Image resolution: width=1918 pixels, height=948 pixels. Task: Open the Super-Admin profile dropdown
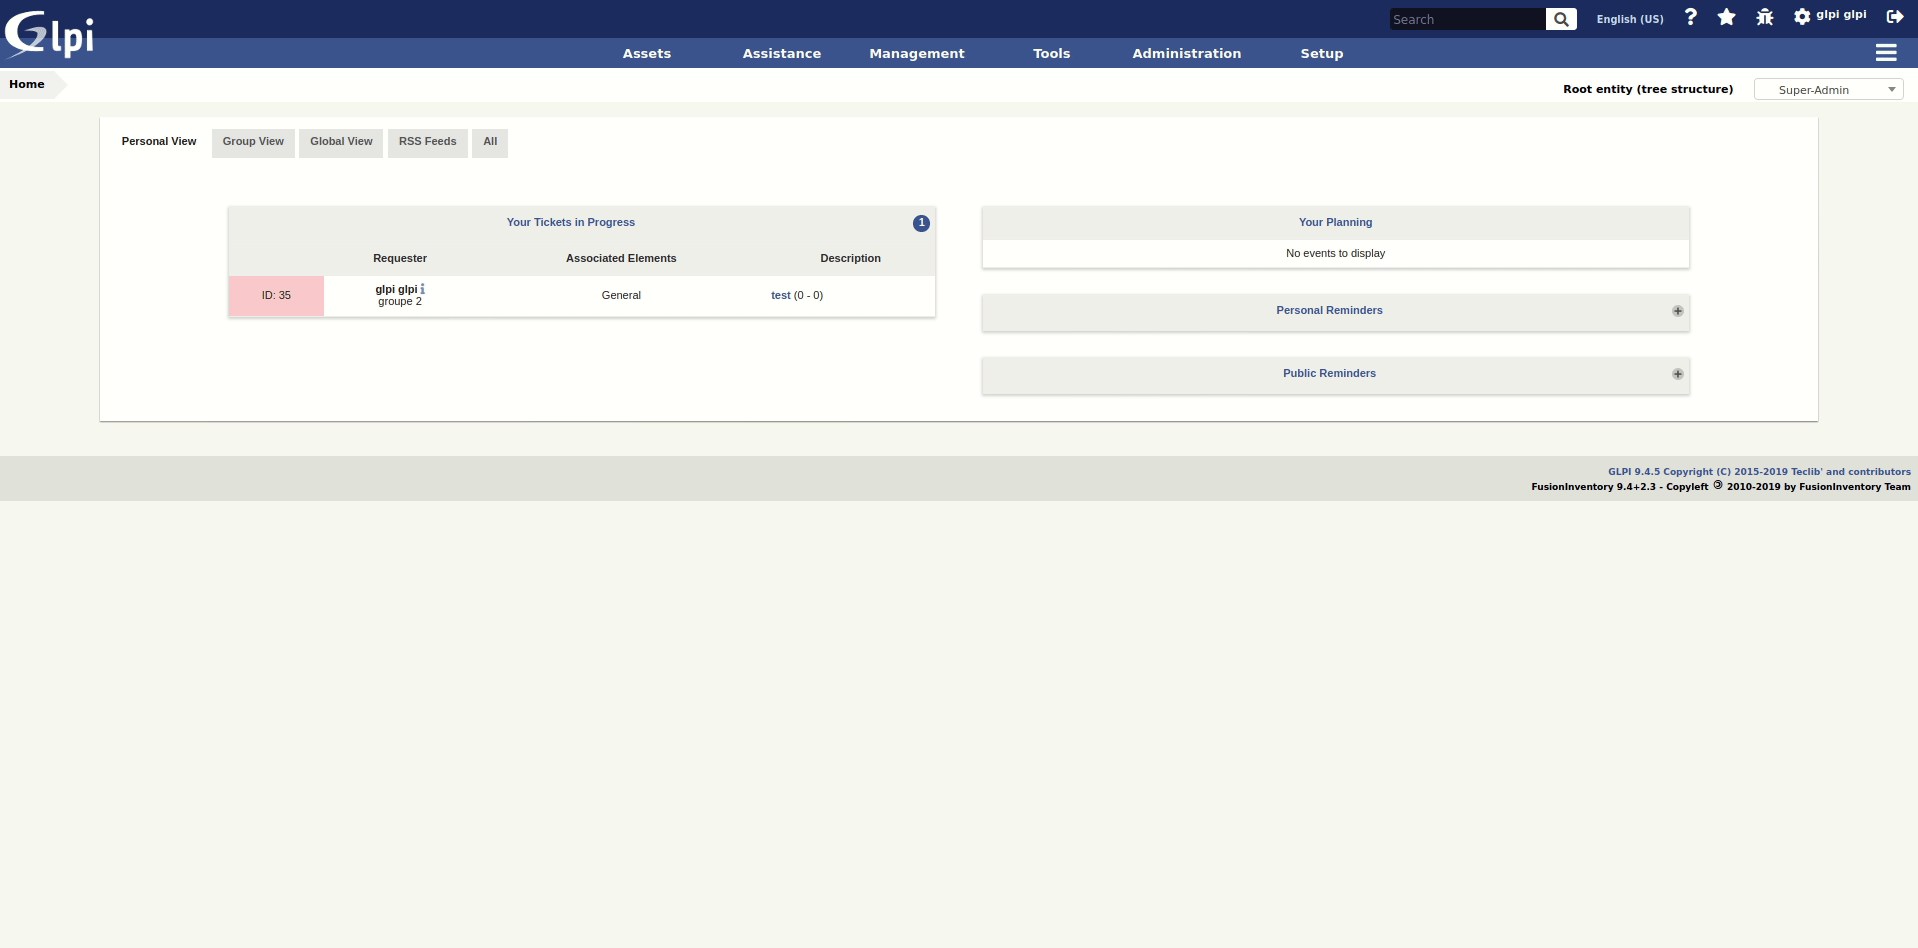point(1829,89)
